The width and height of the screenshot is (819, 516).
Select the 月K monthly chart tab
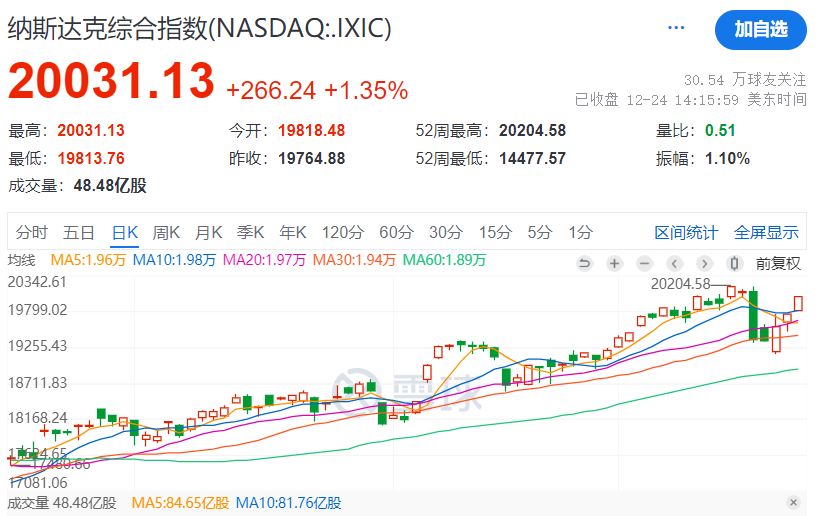click(208, 233)
